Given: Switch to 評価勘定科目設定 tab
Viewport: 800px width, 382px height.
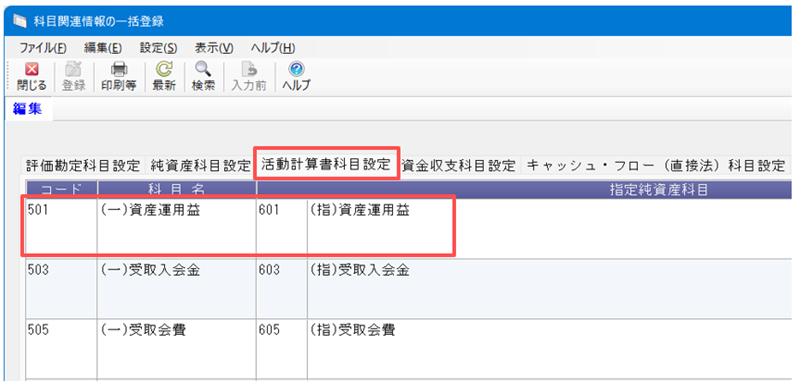Looking at the screenshot, I should 83,165.
